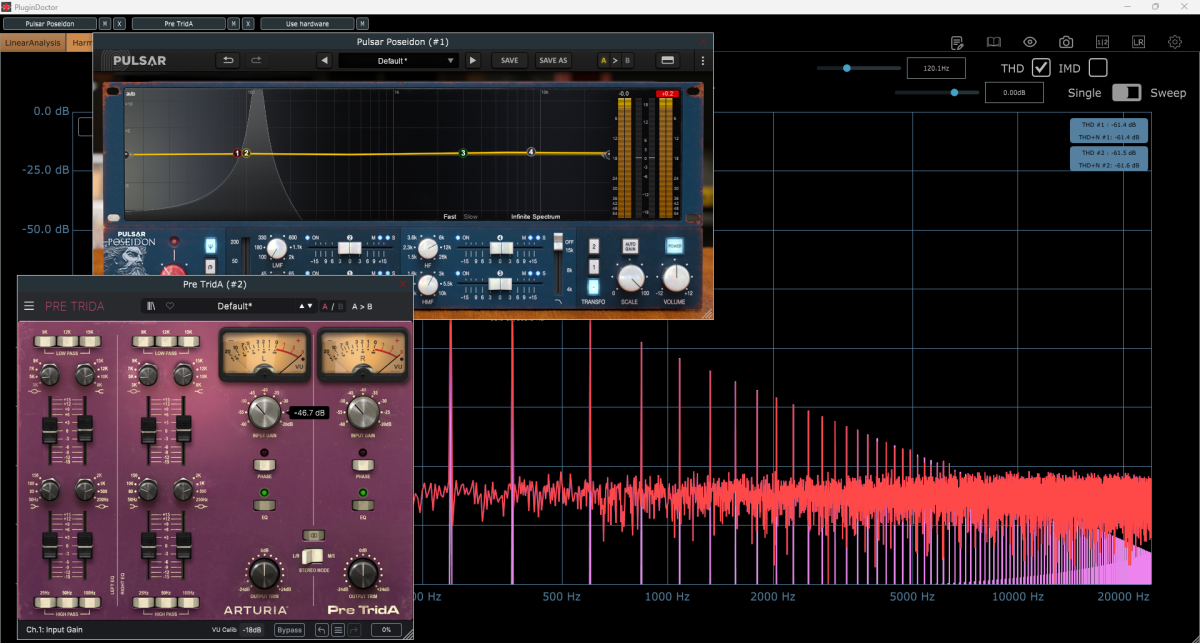Toggle Pulsar Poseidon compact view icon
Image resolution: width=1200 pixels, height=643 pixels.
click(667, 60)
